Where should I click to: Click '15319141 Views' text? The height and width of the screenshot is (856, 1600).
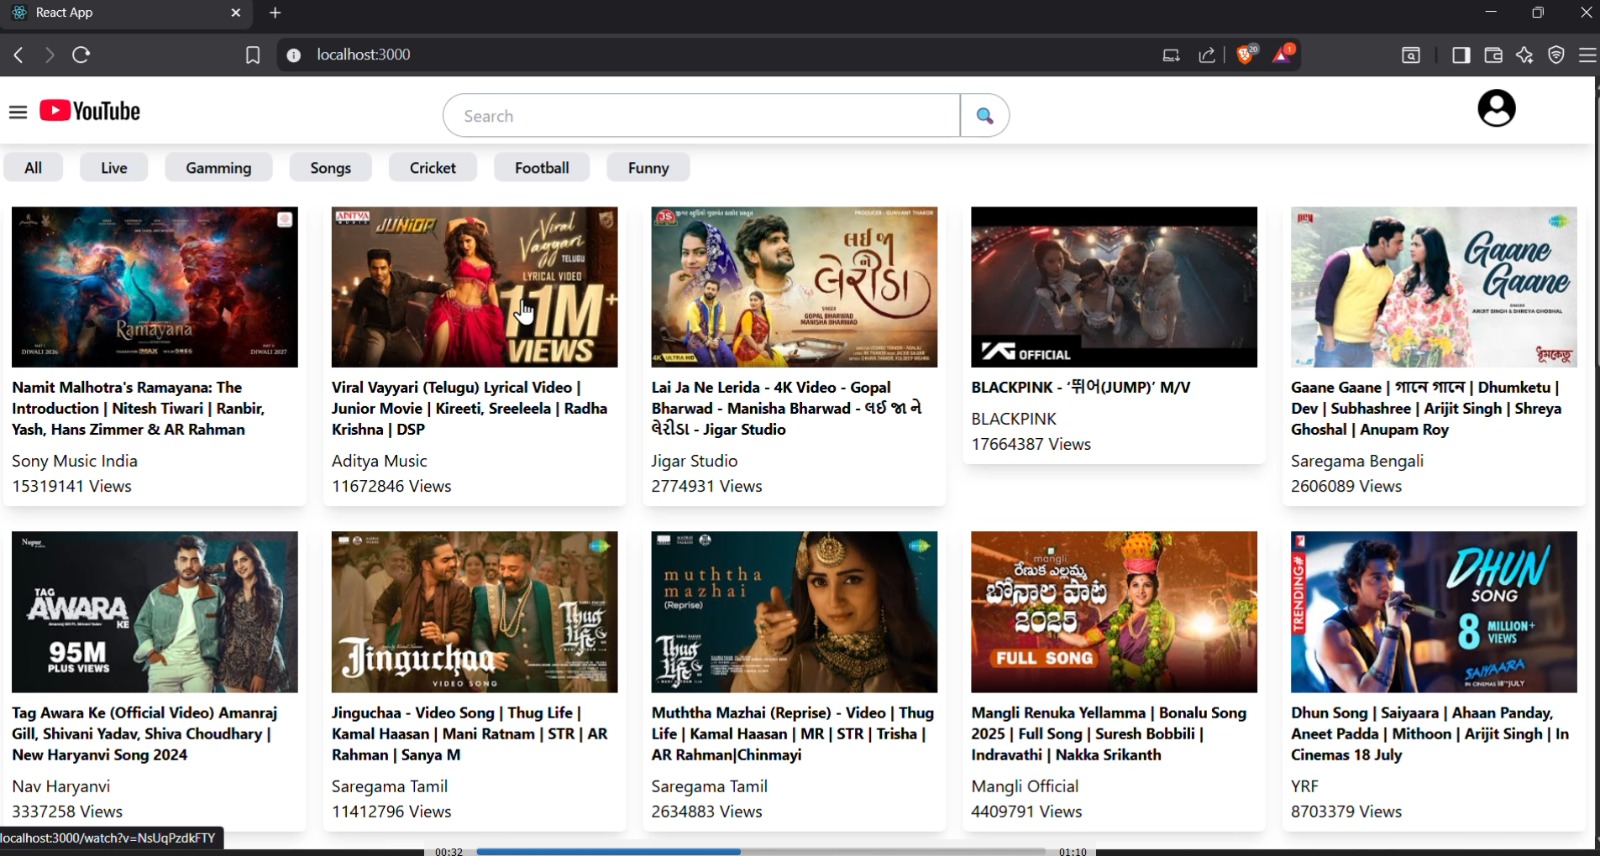click(72, 486)
